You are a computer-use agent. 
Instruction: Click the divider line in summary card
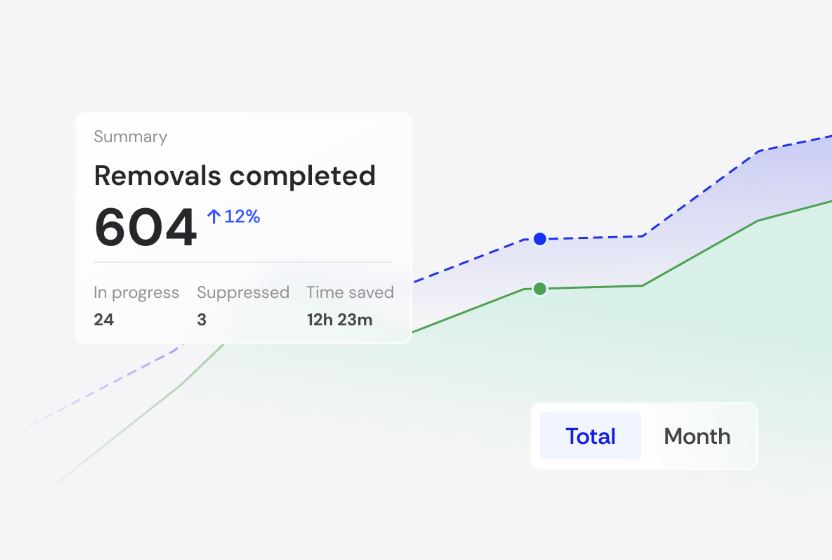243,262
